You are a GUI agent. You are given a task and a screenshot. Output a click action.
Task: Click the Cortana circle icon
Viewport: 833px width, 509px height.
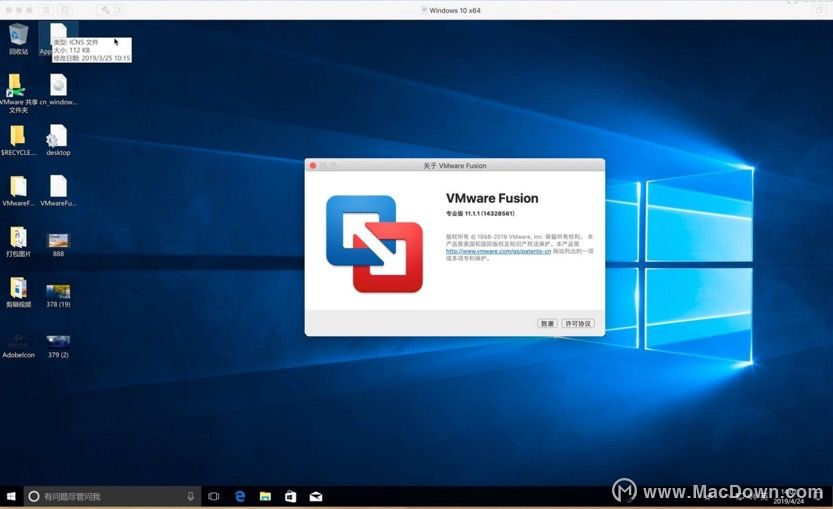click(x=34, y=496)
